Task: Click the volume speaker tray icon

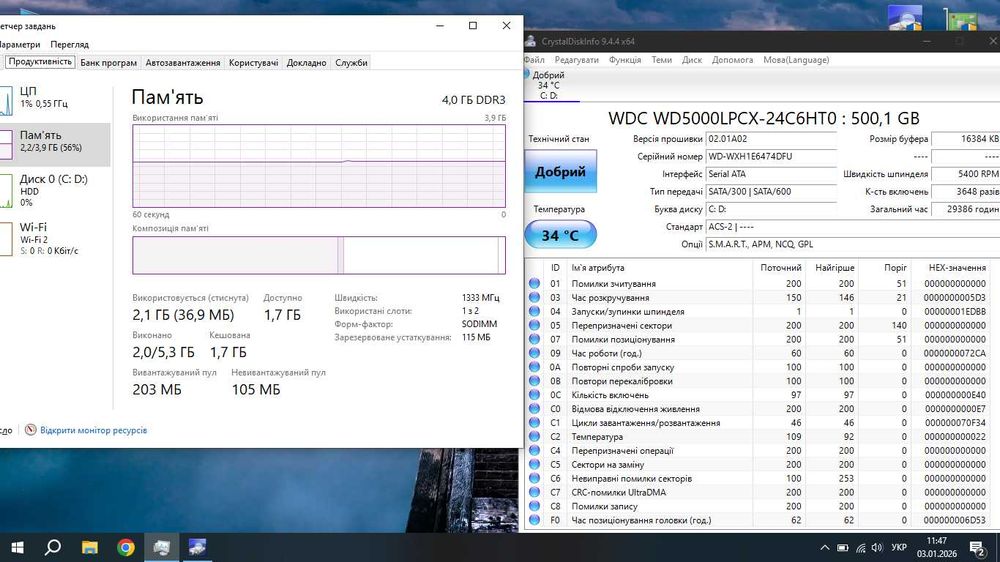Action: click(x=877, y=548)
